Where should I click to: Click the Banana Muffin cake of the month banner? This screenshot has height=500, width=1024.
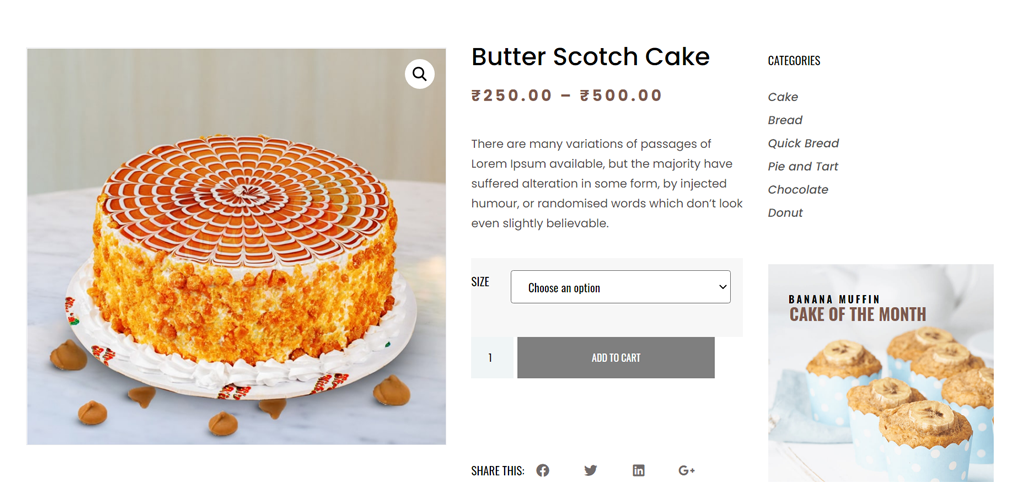pyautogui.click(x=880, y=372)
